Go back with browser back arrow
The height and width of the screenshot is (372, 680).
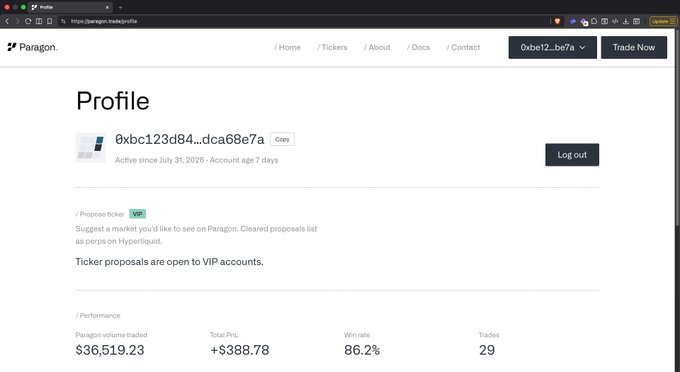pyautogui.click(x=7, y=21)
